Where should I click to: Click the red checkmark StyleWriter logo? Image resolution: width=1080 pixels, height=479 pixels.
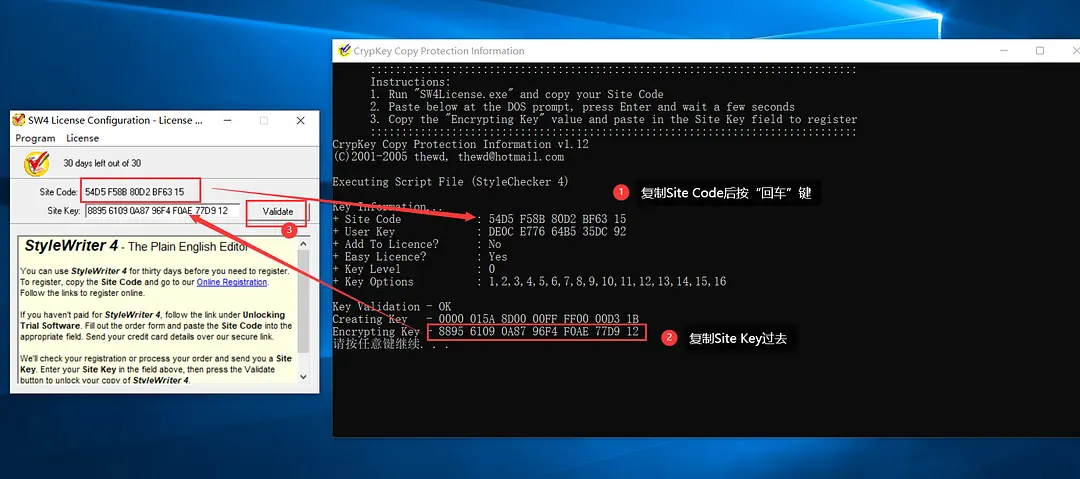coord(36,163)
